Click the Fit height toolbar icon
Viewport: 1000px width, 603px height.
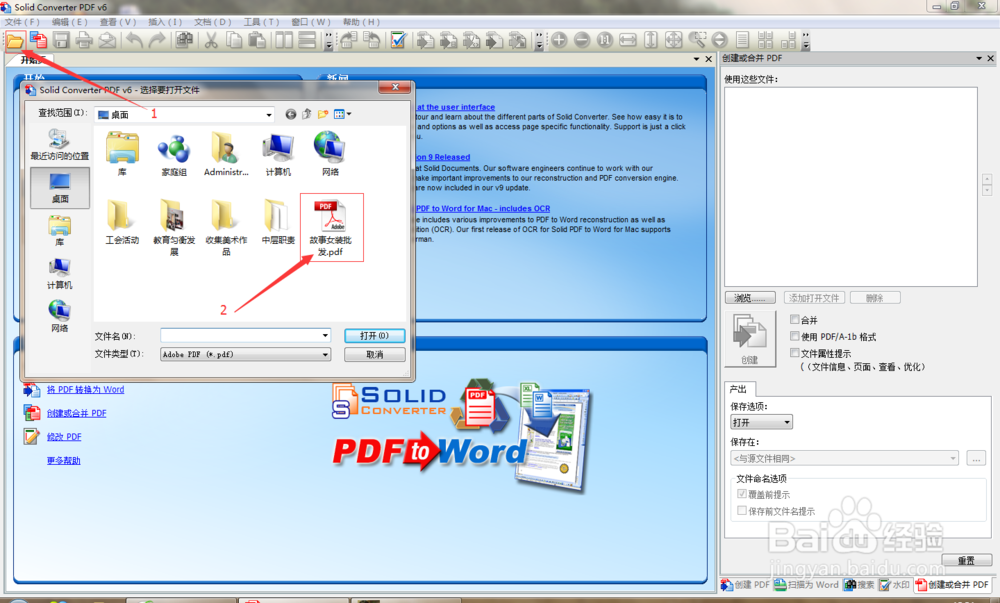point(651,40)
